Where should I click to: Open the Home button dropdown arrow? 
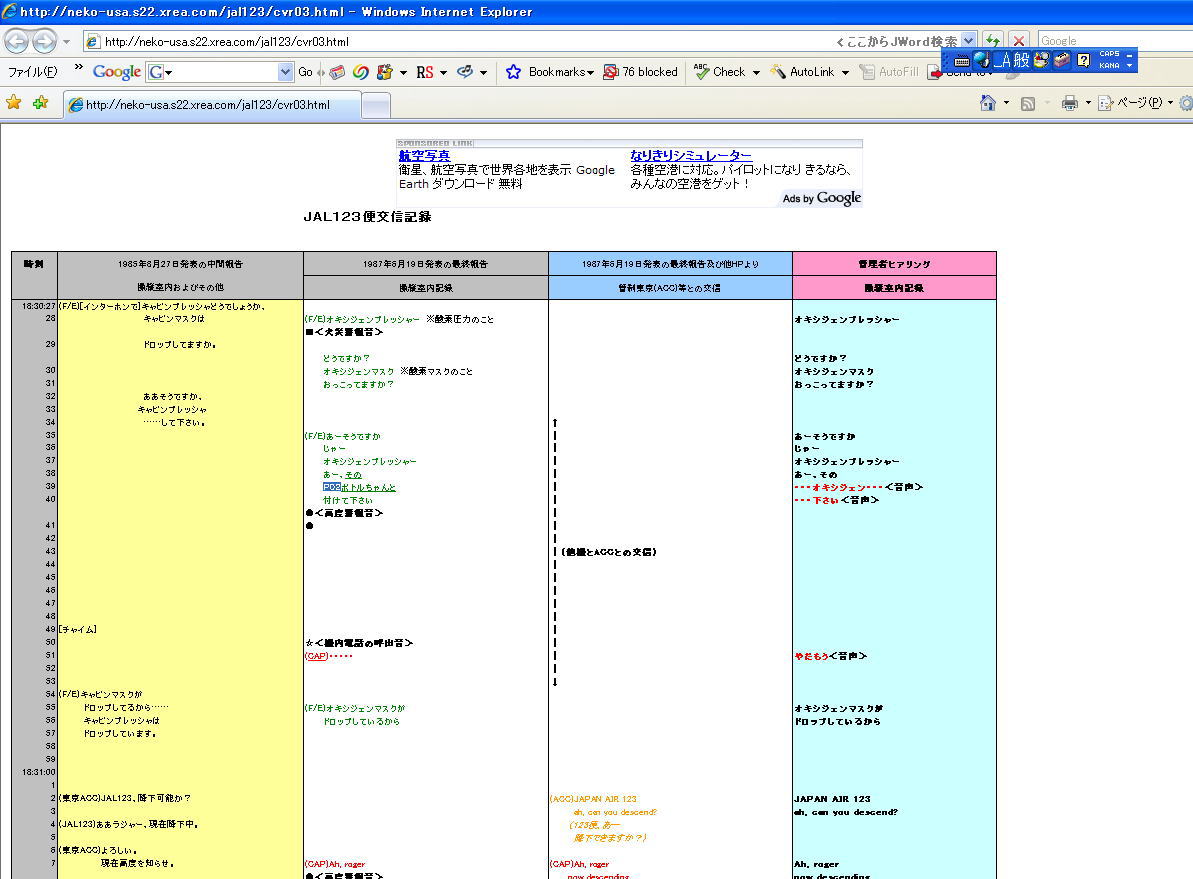pos(1007,103)
